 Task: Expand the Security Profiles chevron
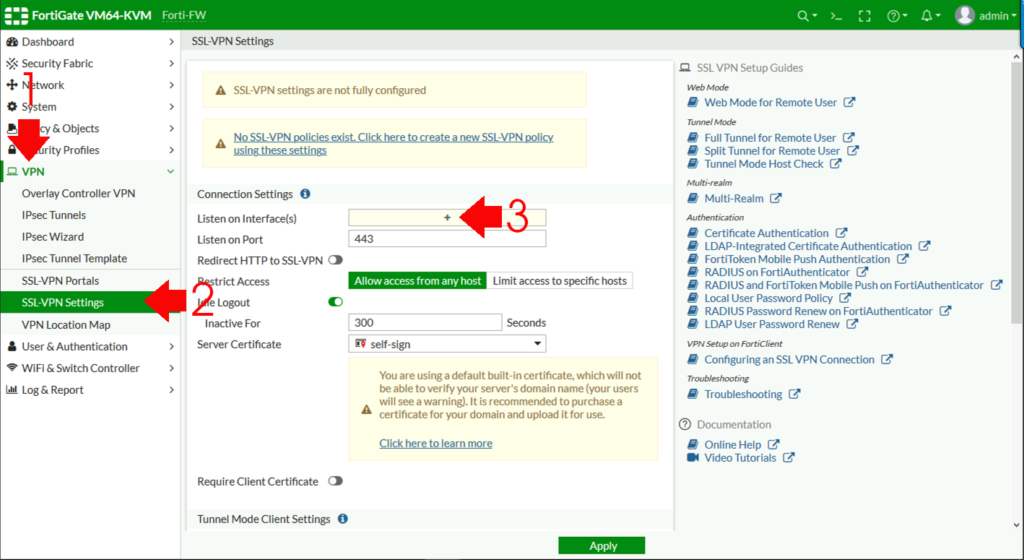click(x=171, y=149)
